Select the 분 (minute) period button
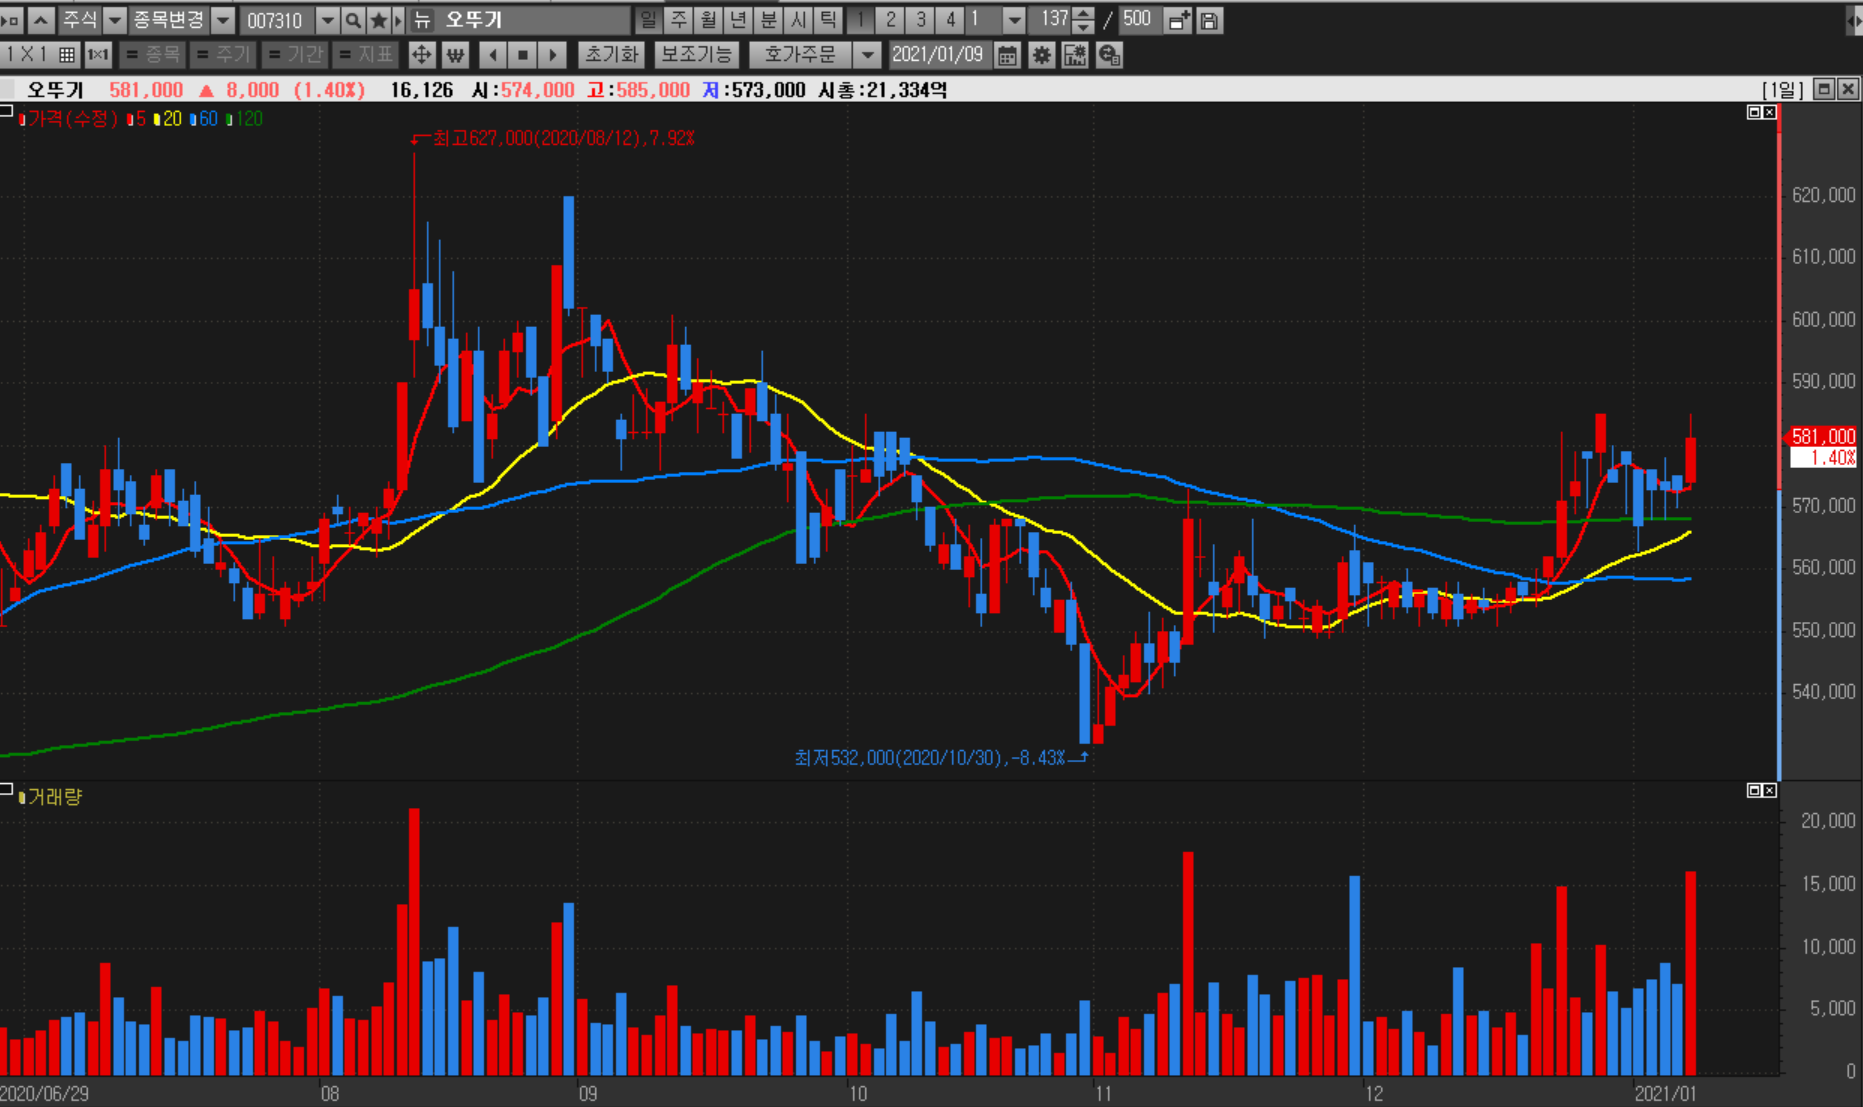This screenshot has height=1107, width=1863. tap(769, 20)
